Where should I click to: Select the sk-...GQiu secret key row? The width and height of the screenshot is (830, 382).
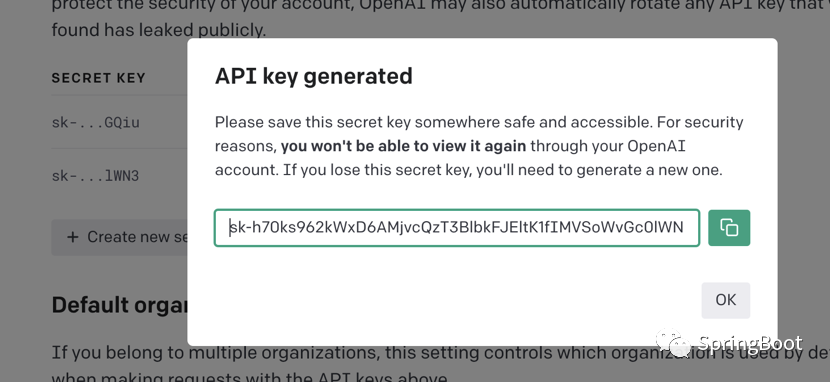pyautogui.click(x=120, y=123)
